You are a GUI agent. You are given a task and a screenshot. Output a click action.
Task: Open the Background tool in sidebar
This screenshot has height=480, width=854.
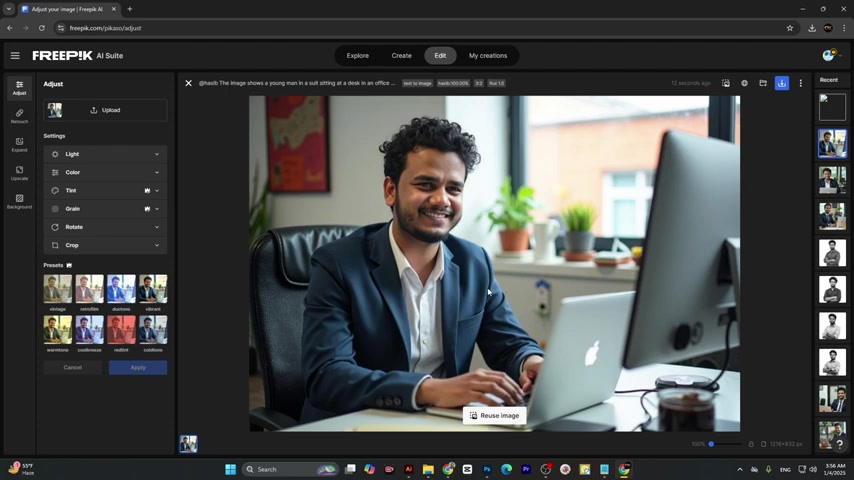pyautogui.click(x=19, y=202)
